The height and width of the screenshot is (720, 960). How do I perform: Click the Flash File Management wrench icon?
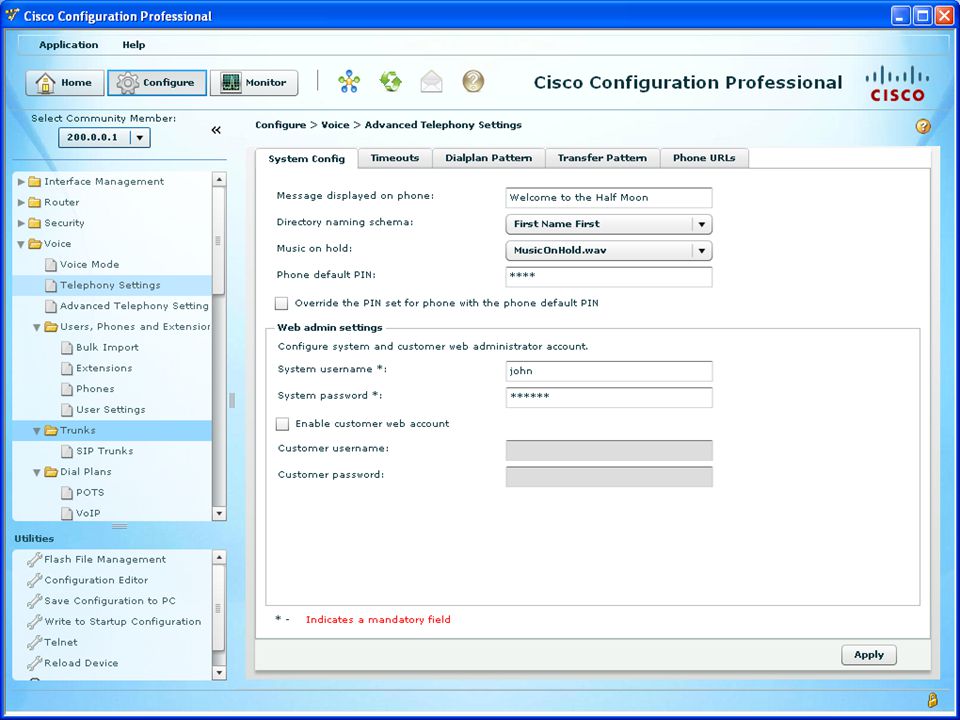click(34, 559)
